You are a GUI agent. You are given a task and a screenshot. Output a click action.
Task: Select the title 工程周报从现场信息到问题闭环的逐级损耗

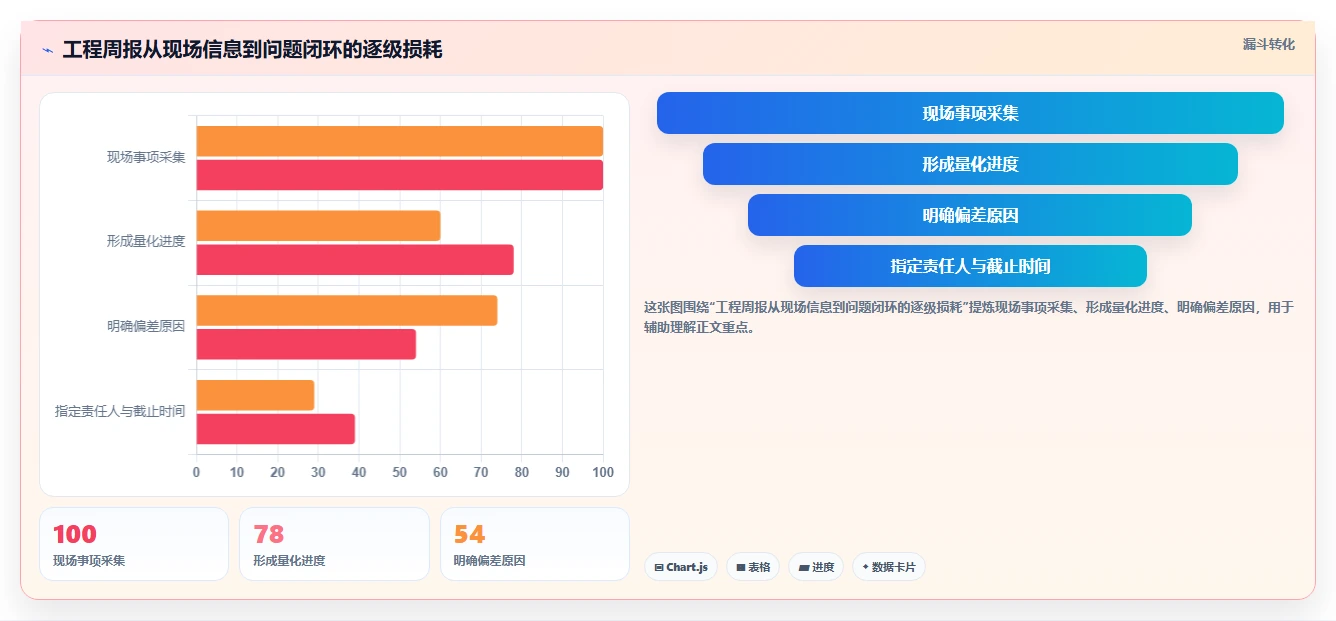pyautogui.click(x=252, y=49)
